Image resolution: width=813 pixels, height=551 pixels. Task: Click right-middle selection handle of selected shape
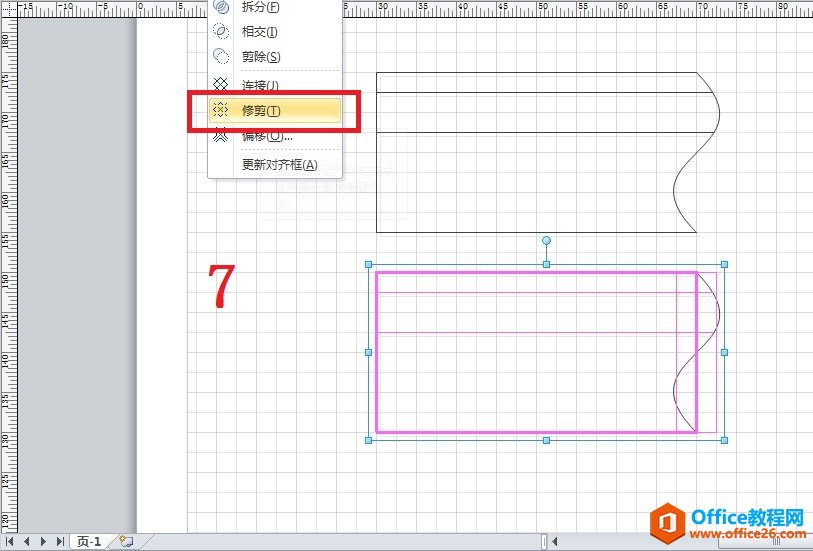click(724, 352)
